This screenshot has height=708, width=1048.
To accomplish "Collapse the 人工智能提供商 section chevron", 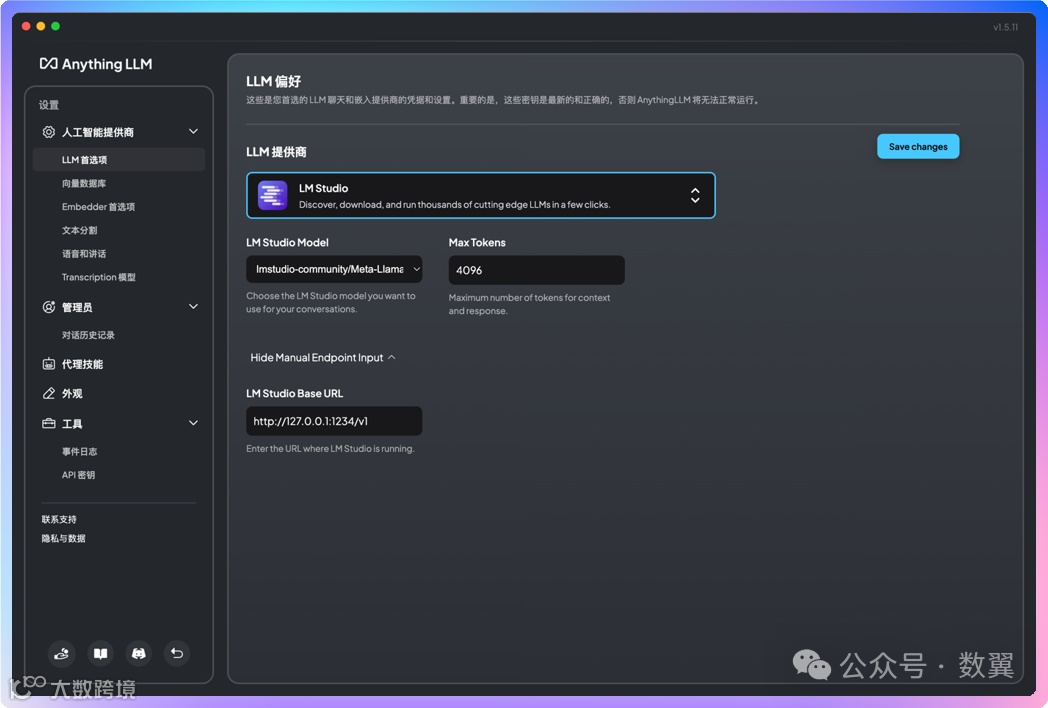I will 193,132.
